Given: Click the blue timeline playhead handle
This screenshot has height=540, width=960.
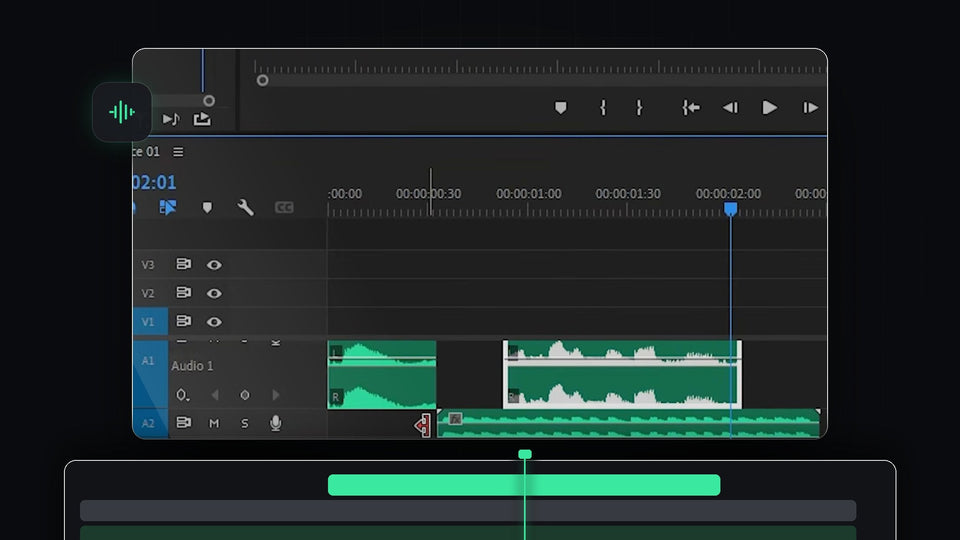Looking at the screenshot, I should tap(730, 209).
